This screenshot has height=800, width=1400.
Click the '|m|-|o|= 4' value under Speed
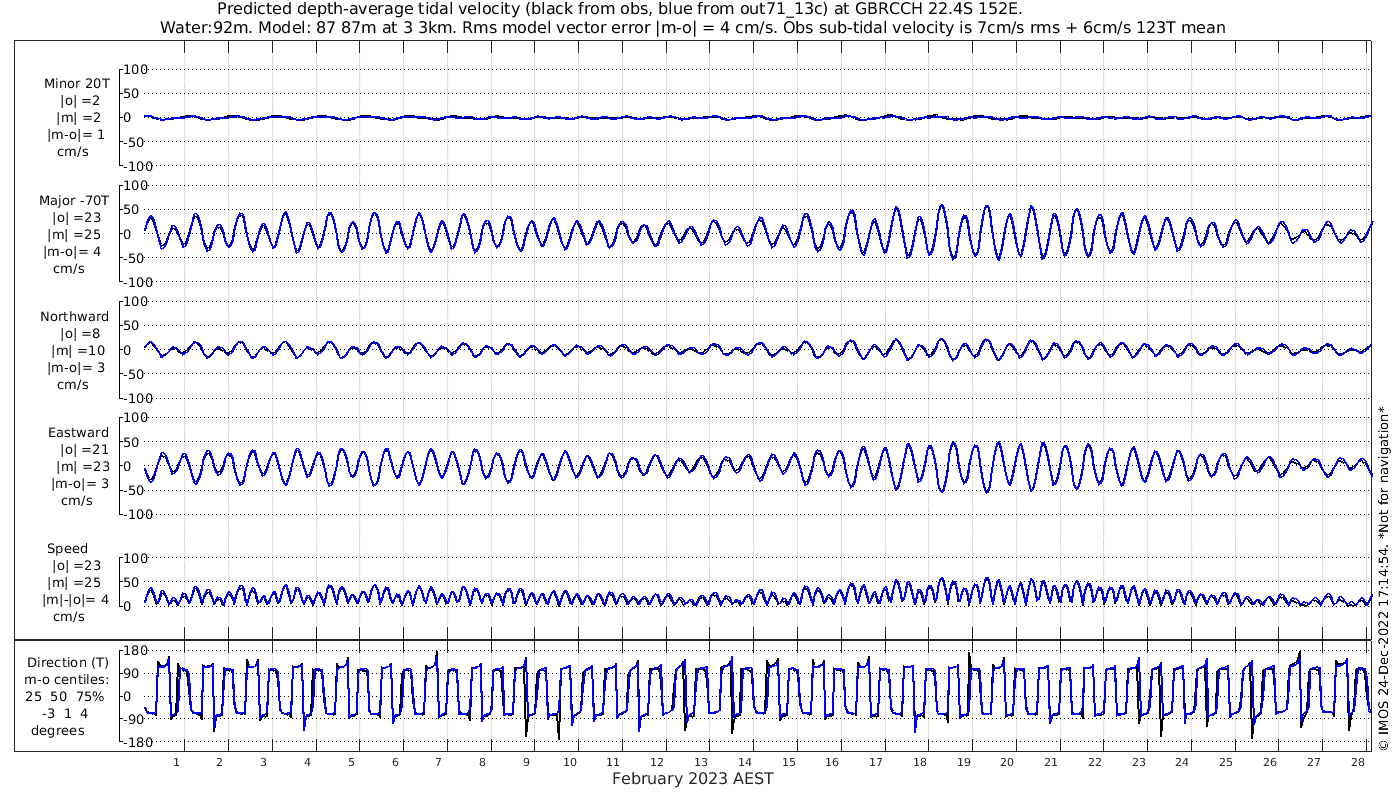tap(76, 600)
